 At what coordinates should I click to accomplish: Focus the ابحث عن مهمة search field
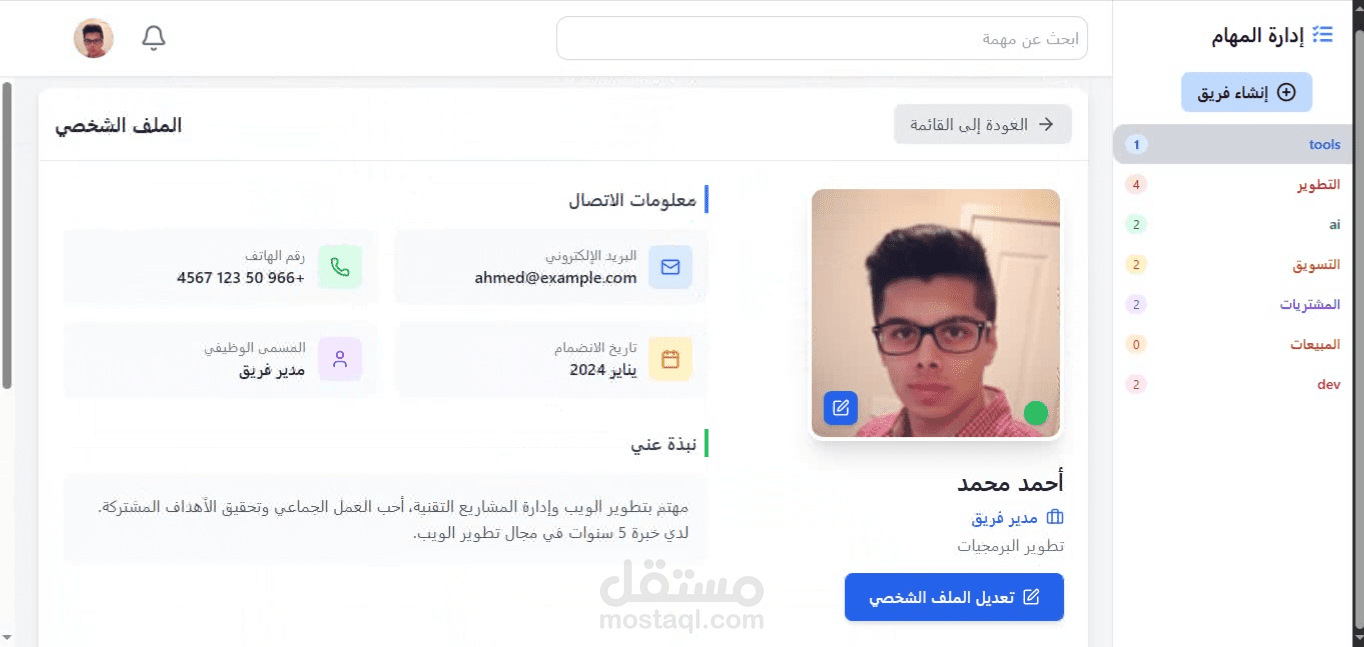[x=821, y=38]
